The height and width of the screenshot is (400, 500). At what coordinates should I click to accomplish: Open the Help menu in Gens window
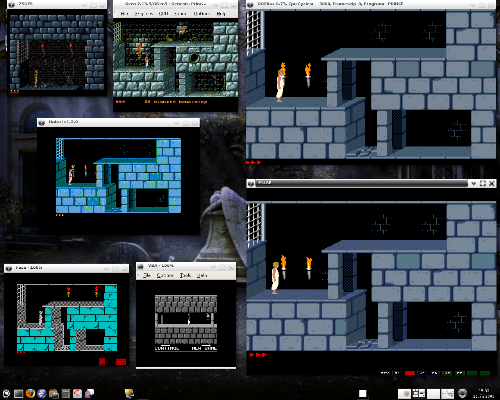[221, 14]
